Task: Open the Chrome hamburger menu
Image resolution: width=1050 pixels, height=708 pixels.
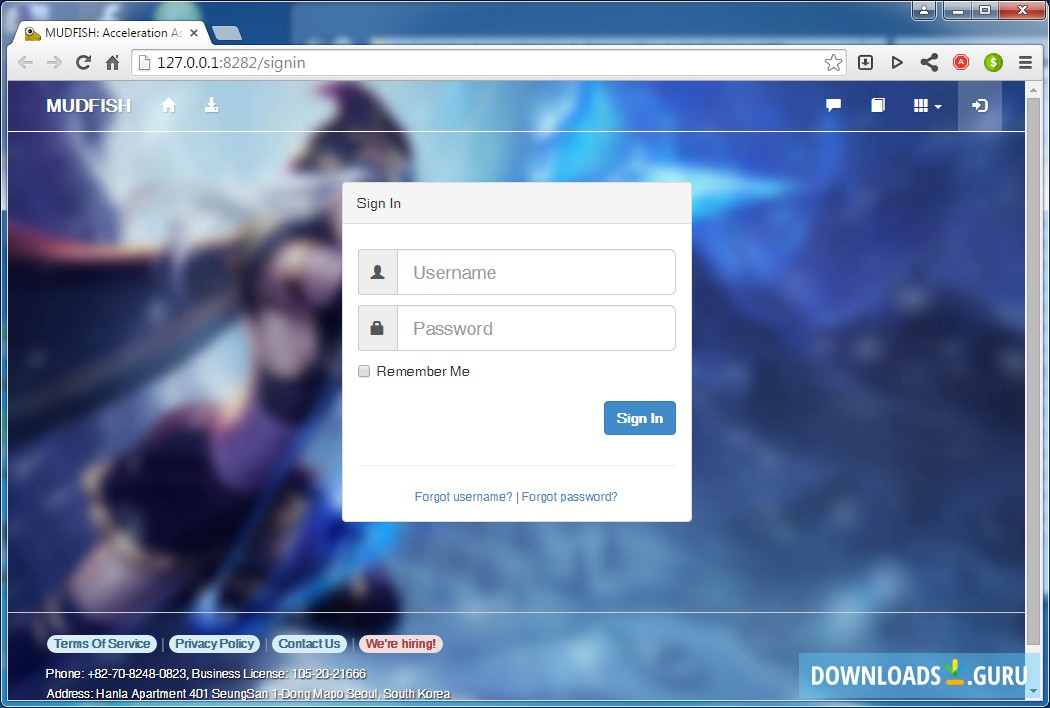Action: coord(1025,62)
